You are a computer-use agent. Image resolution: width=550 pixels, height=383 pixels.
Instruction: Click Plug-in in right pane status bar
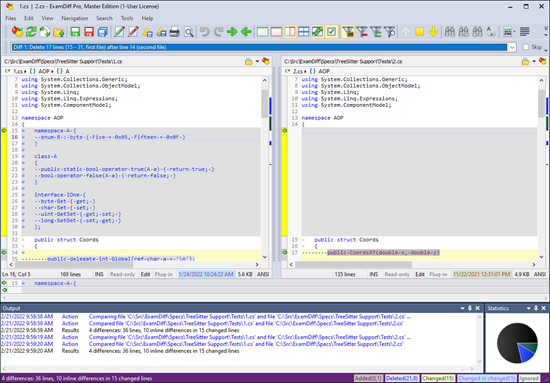(x=438, y=274)
